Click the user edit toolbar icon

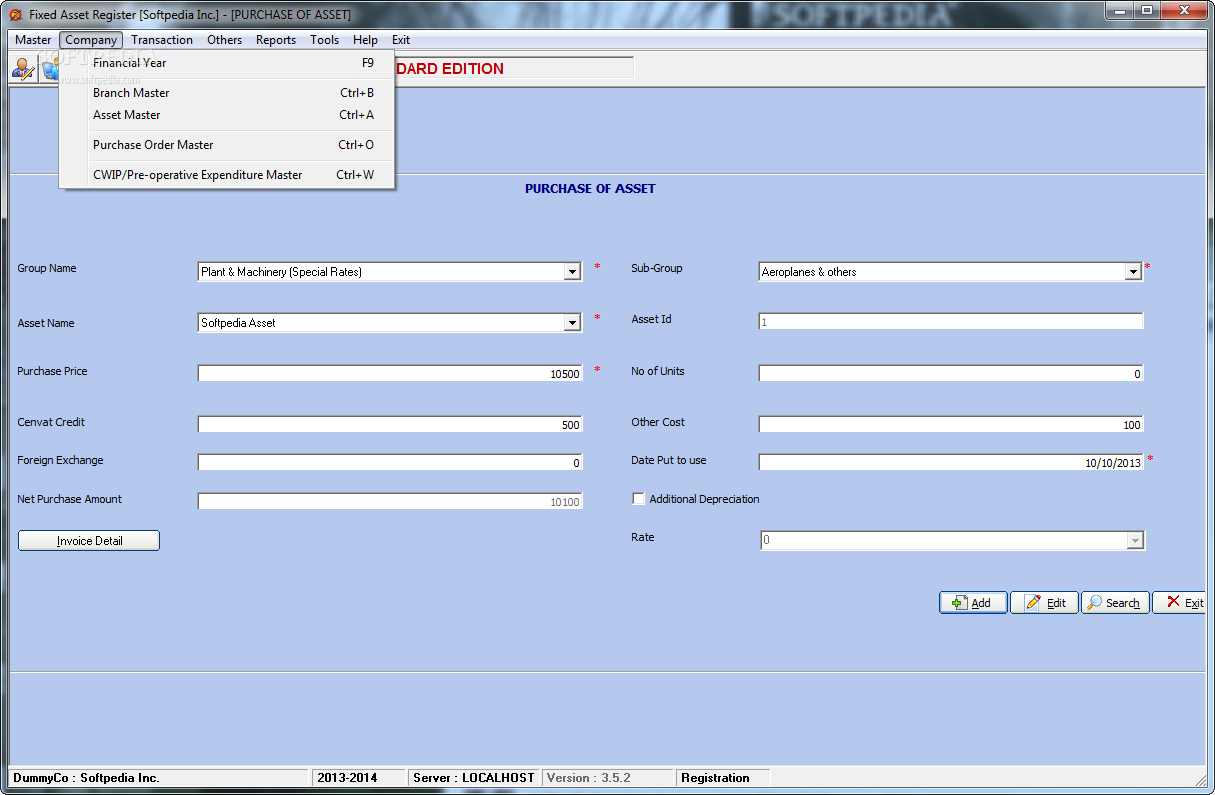pos(23,69)
